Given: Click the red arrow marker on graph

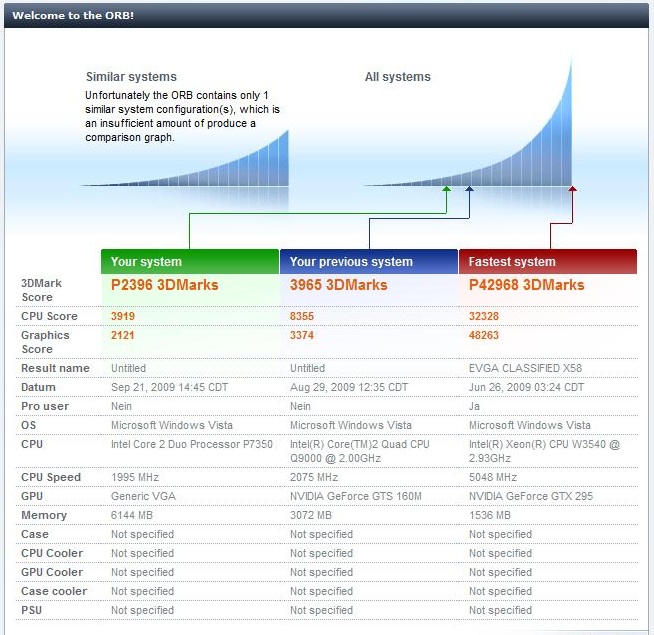Looking at the screenshot, I should (x=573, y=189).
